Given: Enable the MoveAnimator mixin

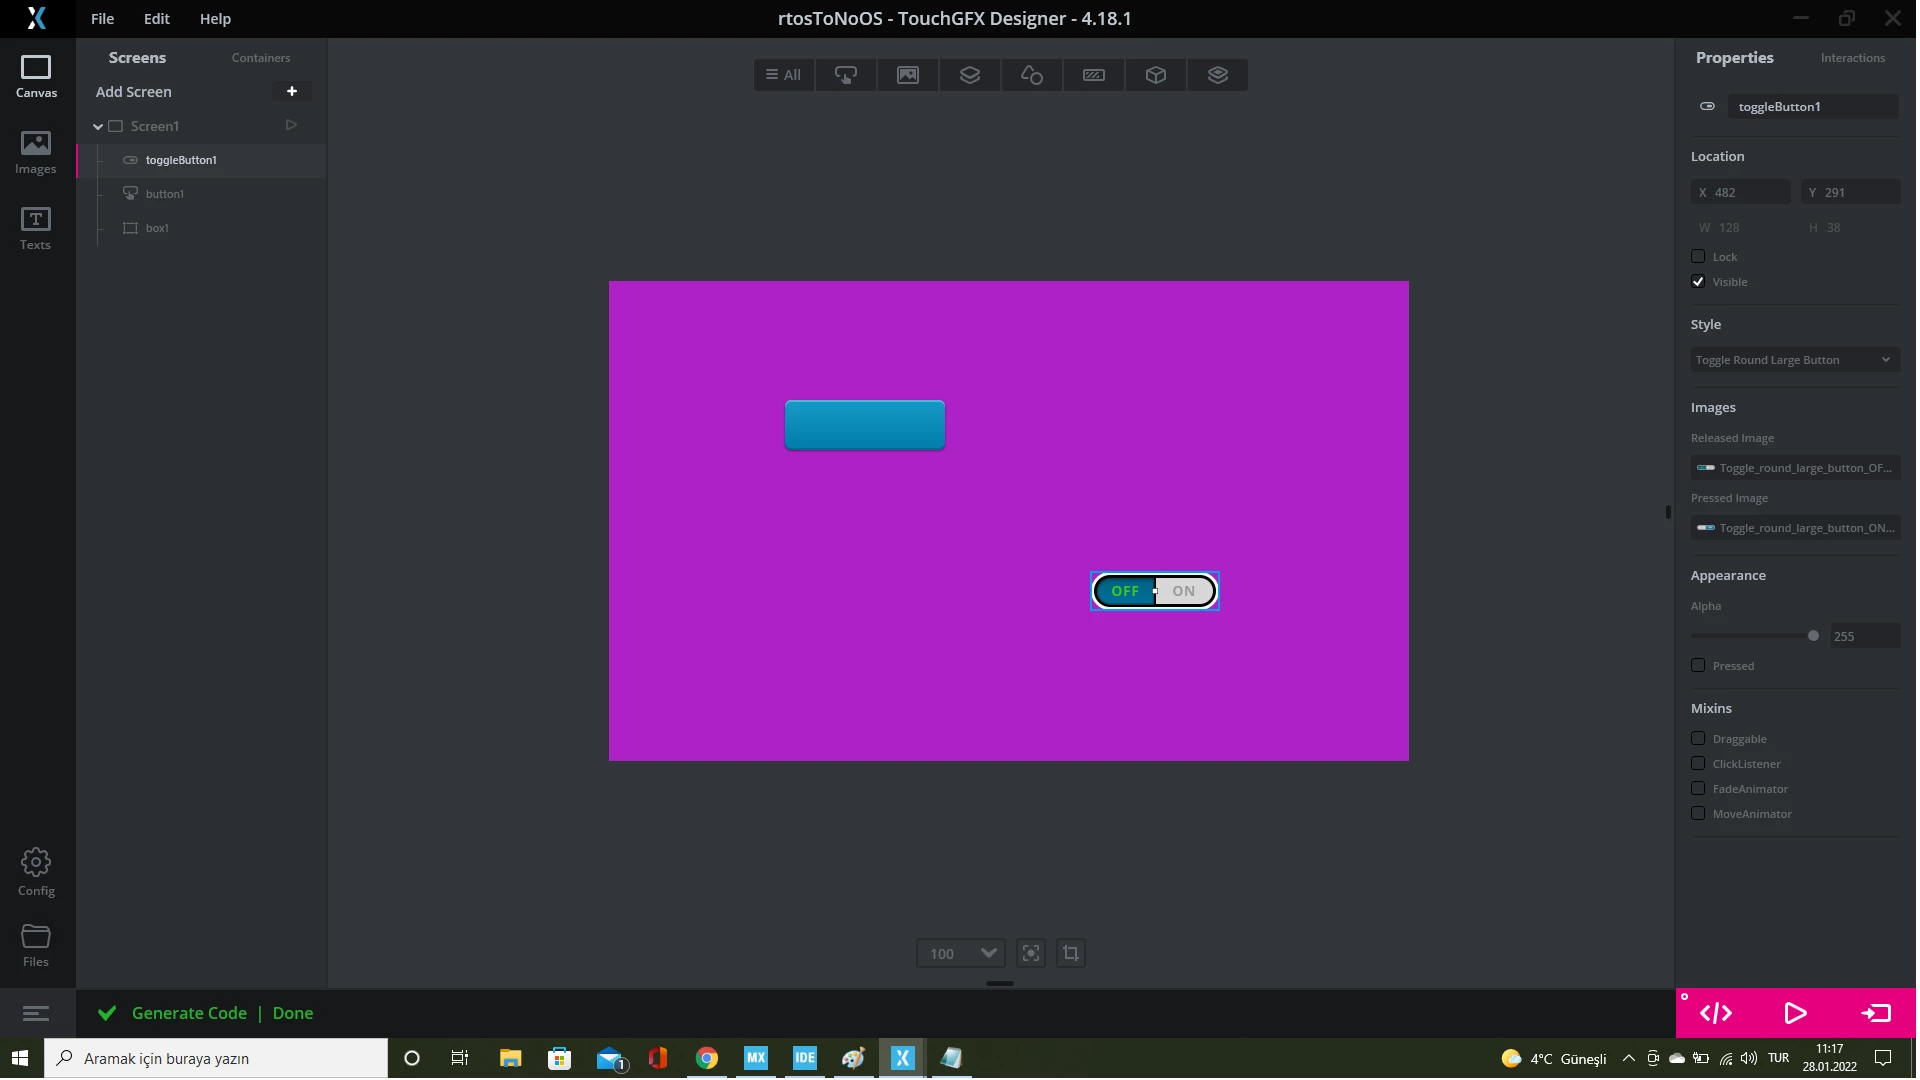Looking at the screenshot, I should [x=1698, y=813].
